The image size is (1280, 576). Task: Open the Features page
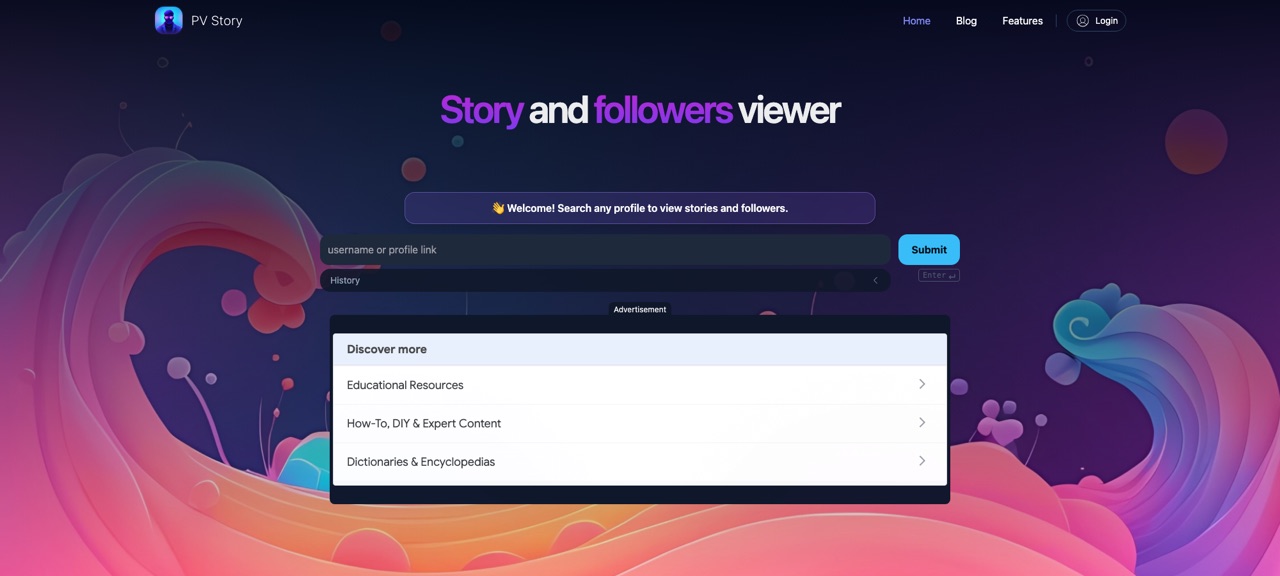pos(1022,21)
